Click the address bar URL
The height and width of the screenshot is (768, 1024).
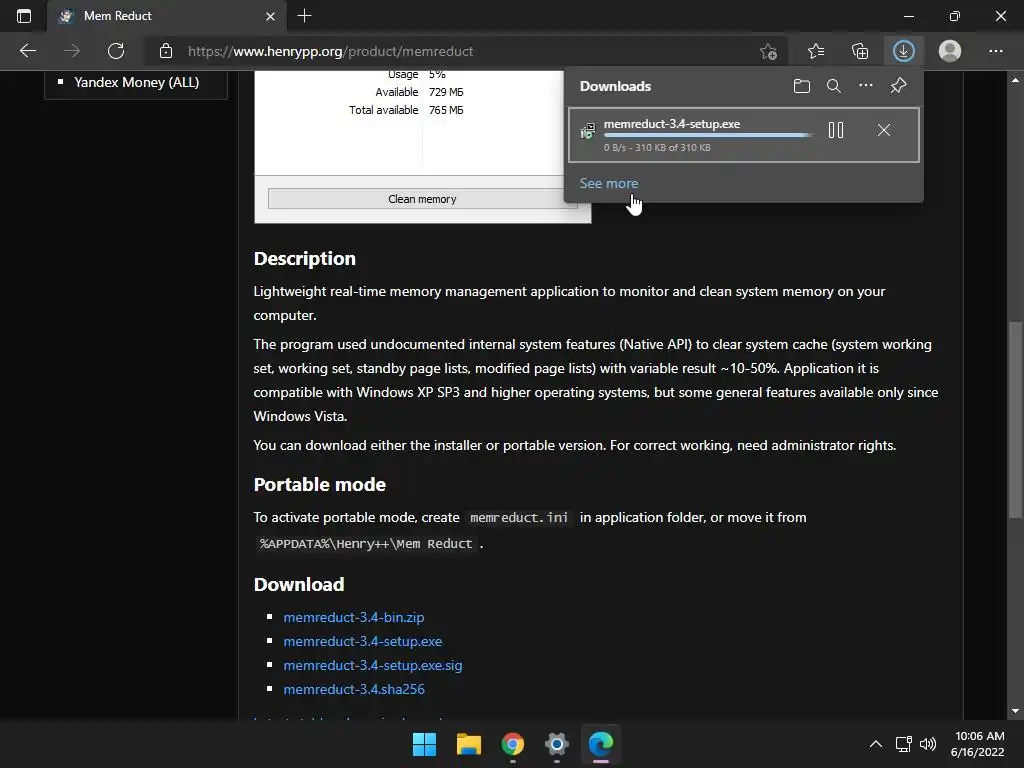coord(330,51)
